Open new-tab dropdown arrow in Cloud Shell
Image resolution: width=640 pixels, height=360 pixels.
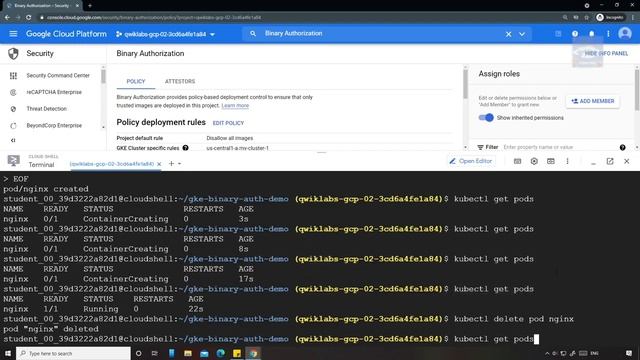pyautogui.click(x=179, y=164)
